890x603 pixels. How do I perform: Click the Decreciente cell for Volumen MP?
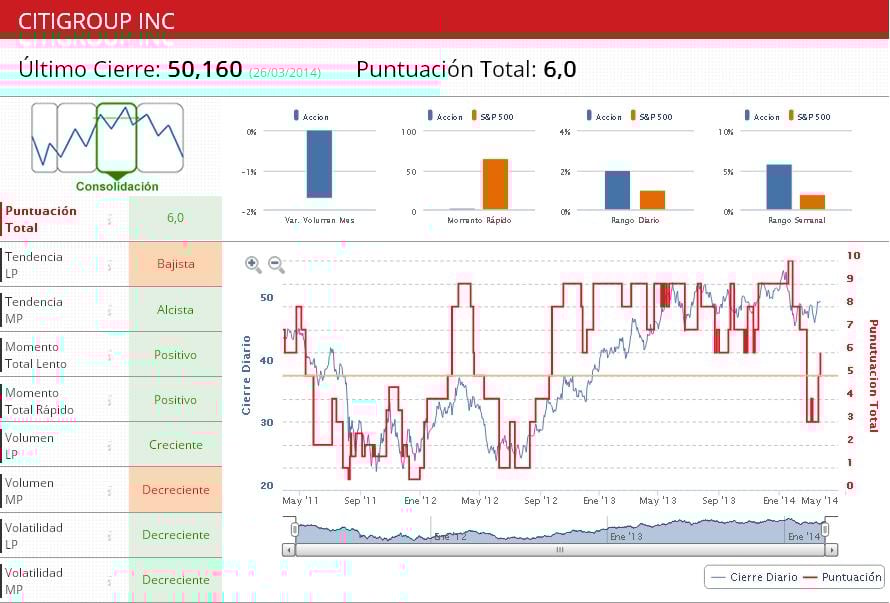click(175, 489)
